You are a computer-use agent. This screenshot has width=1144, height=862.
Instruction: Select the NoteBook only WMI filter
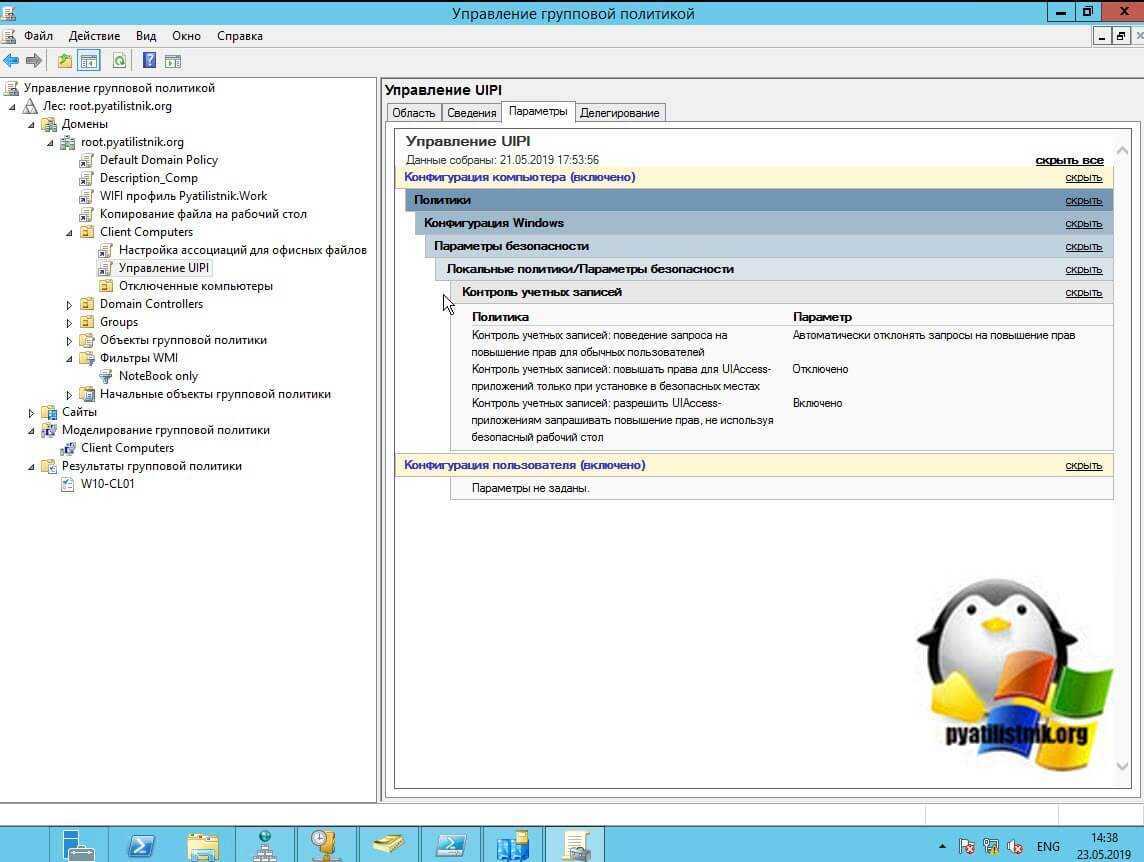point(158,376)
